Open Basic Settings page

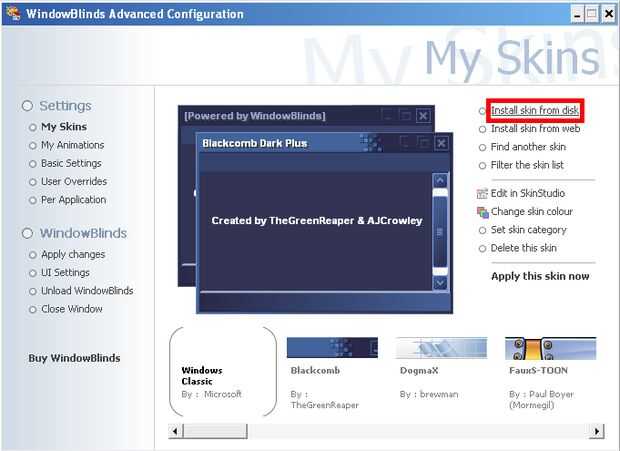pos(71,163)
